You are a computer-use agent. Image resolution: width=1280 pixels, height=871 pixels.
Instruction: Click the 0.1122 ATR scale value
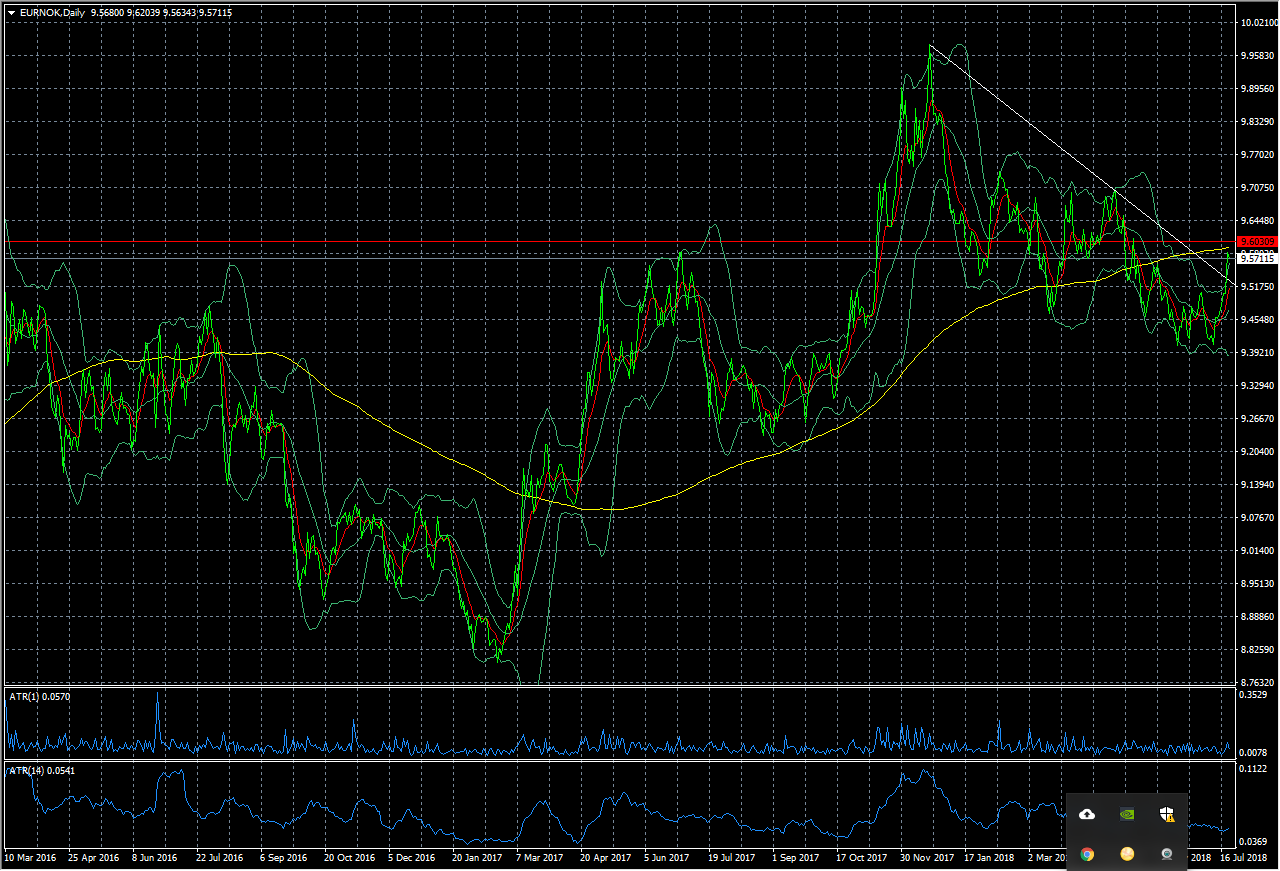(1253, 769)
